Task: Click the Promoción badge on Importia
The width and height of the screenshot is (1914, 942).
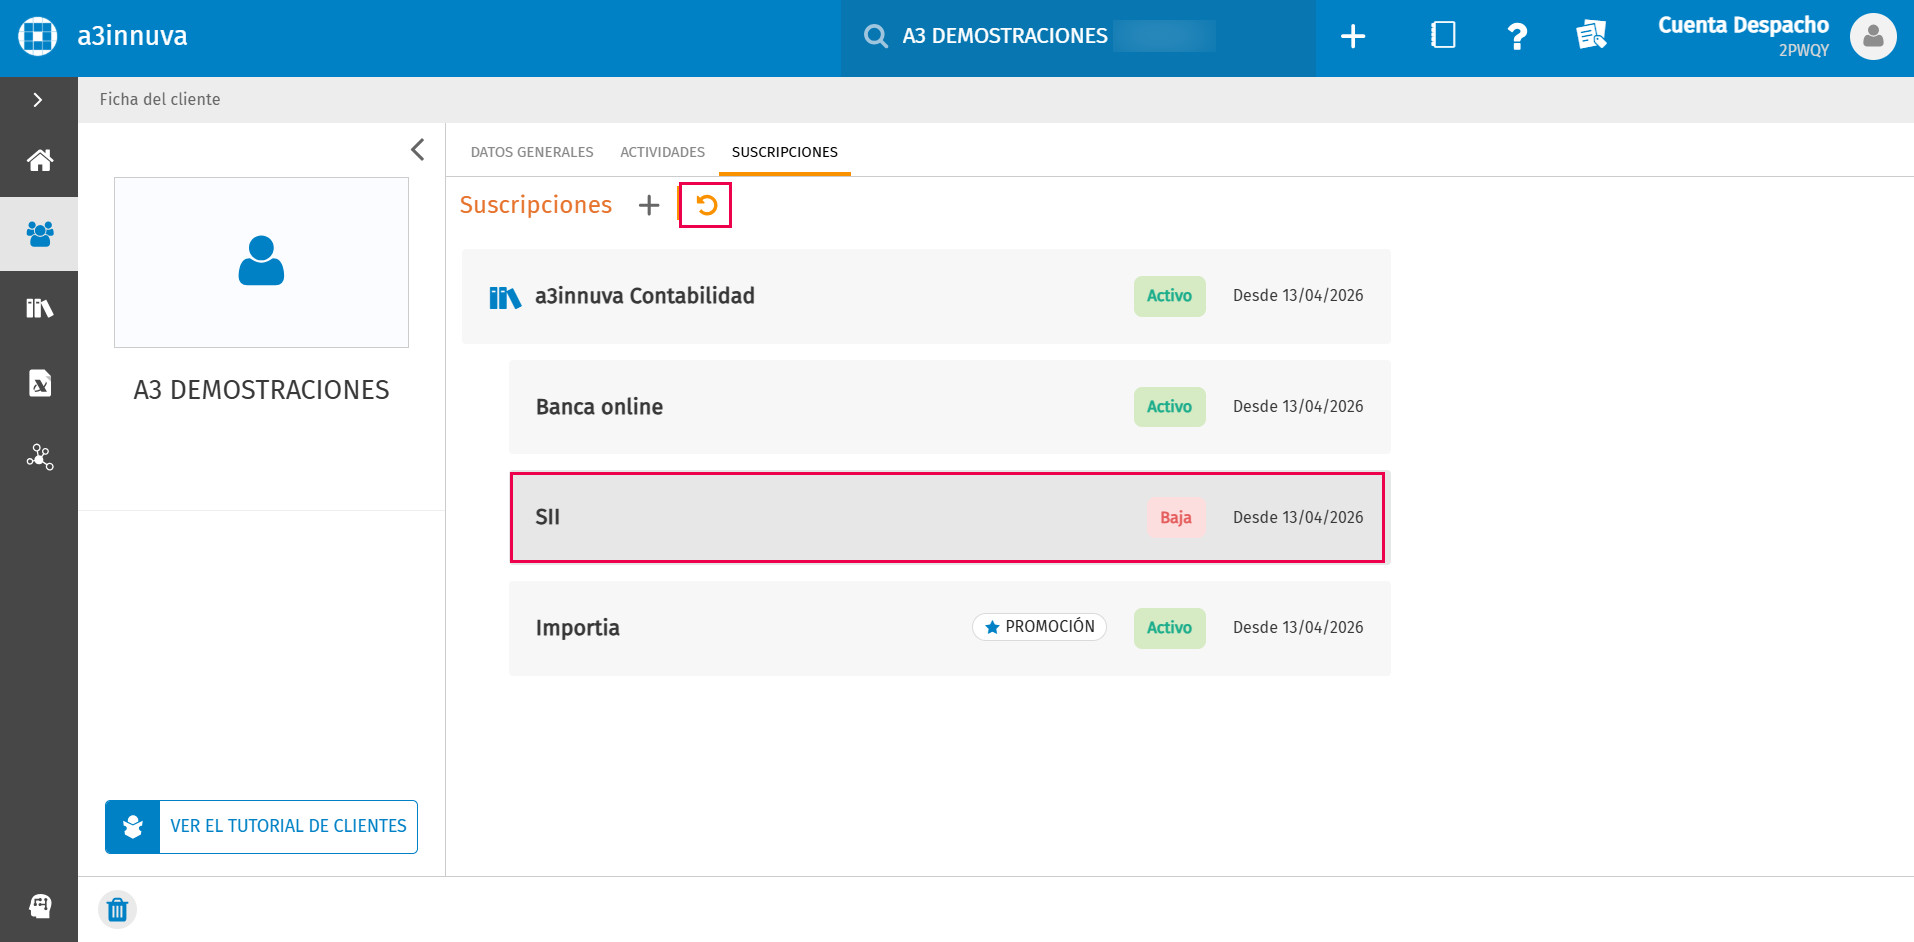Action: pyautogui.click(x=1039, y=627)
